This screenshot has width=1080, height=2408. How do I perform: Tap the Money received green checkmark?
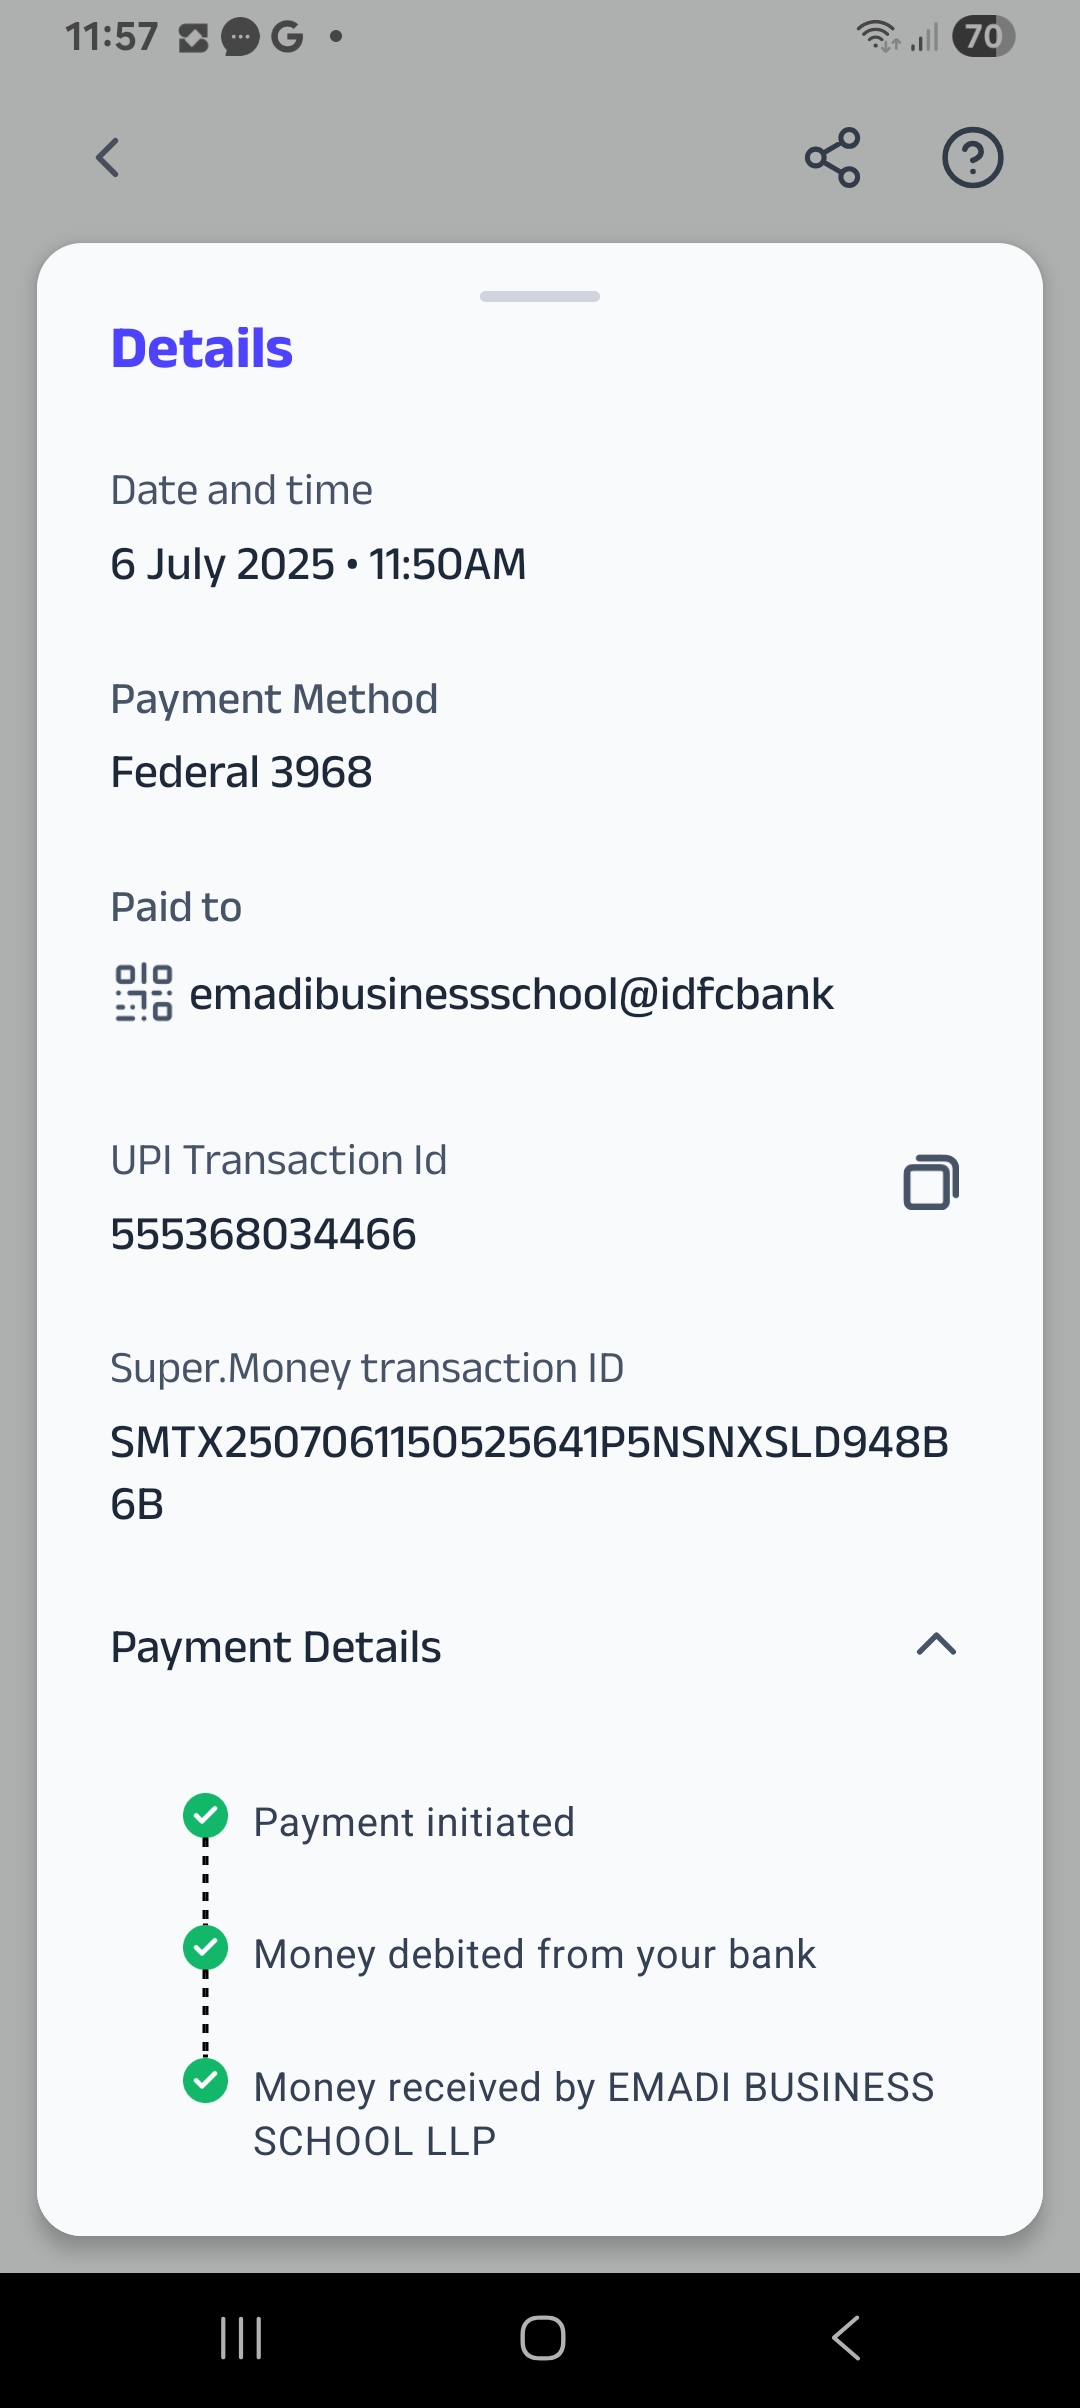click(x=206, y=2081)
